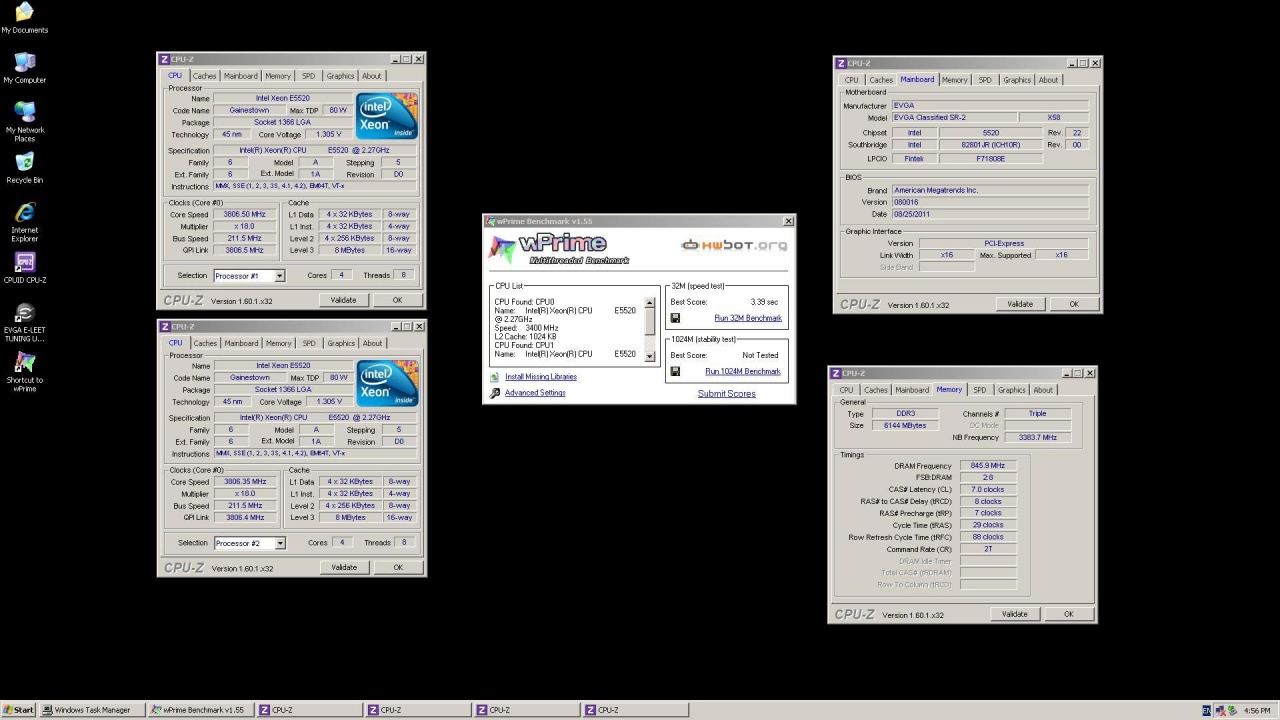
Task: Click Validate in the DDR3 Memory CPU-Z window
Action: [x=1015, y=614]
